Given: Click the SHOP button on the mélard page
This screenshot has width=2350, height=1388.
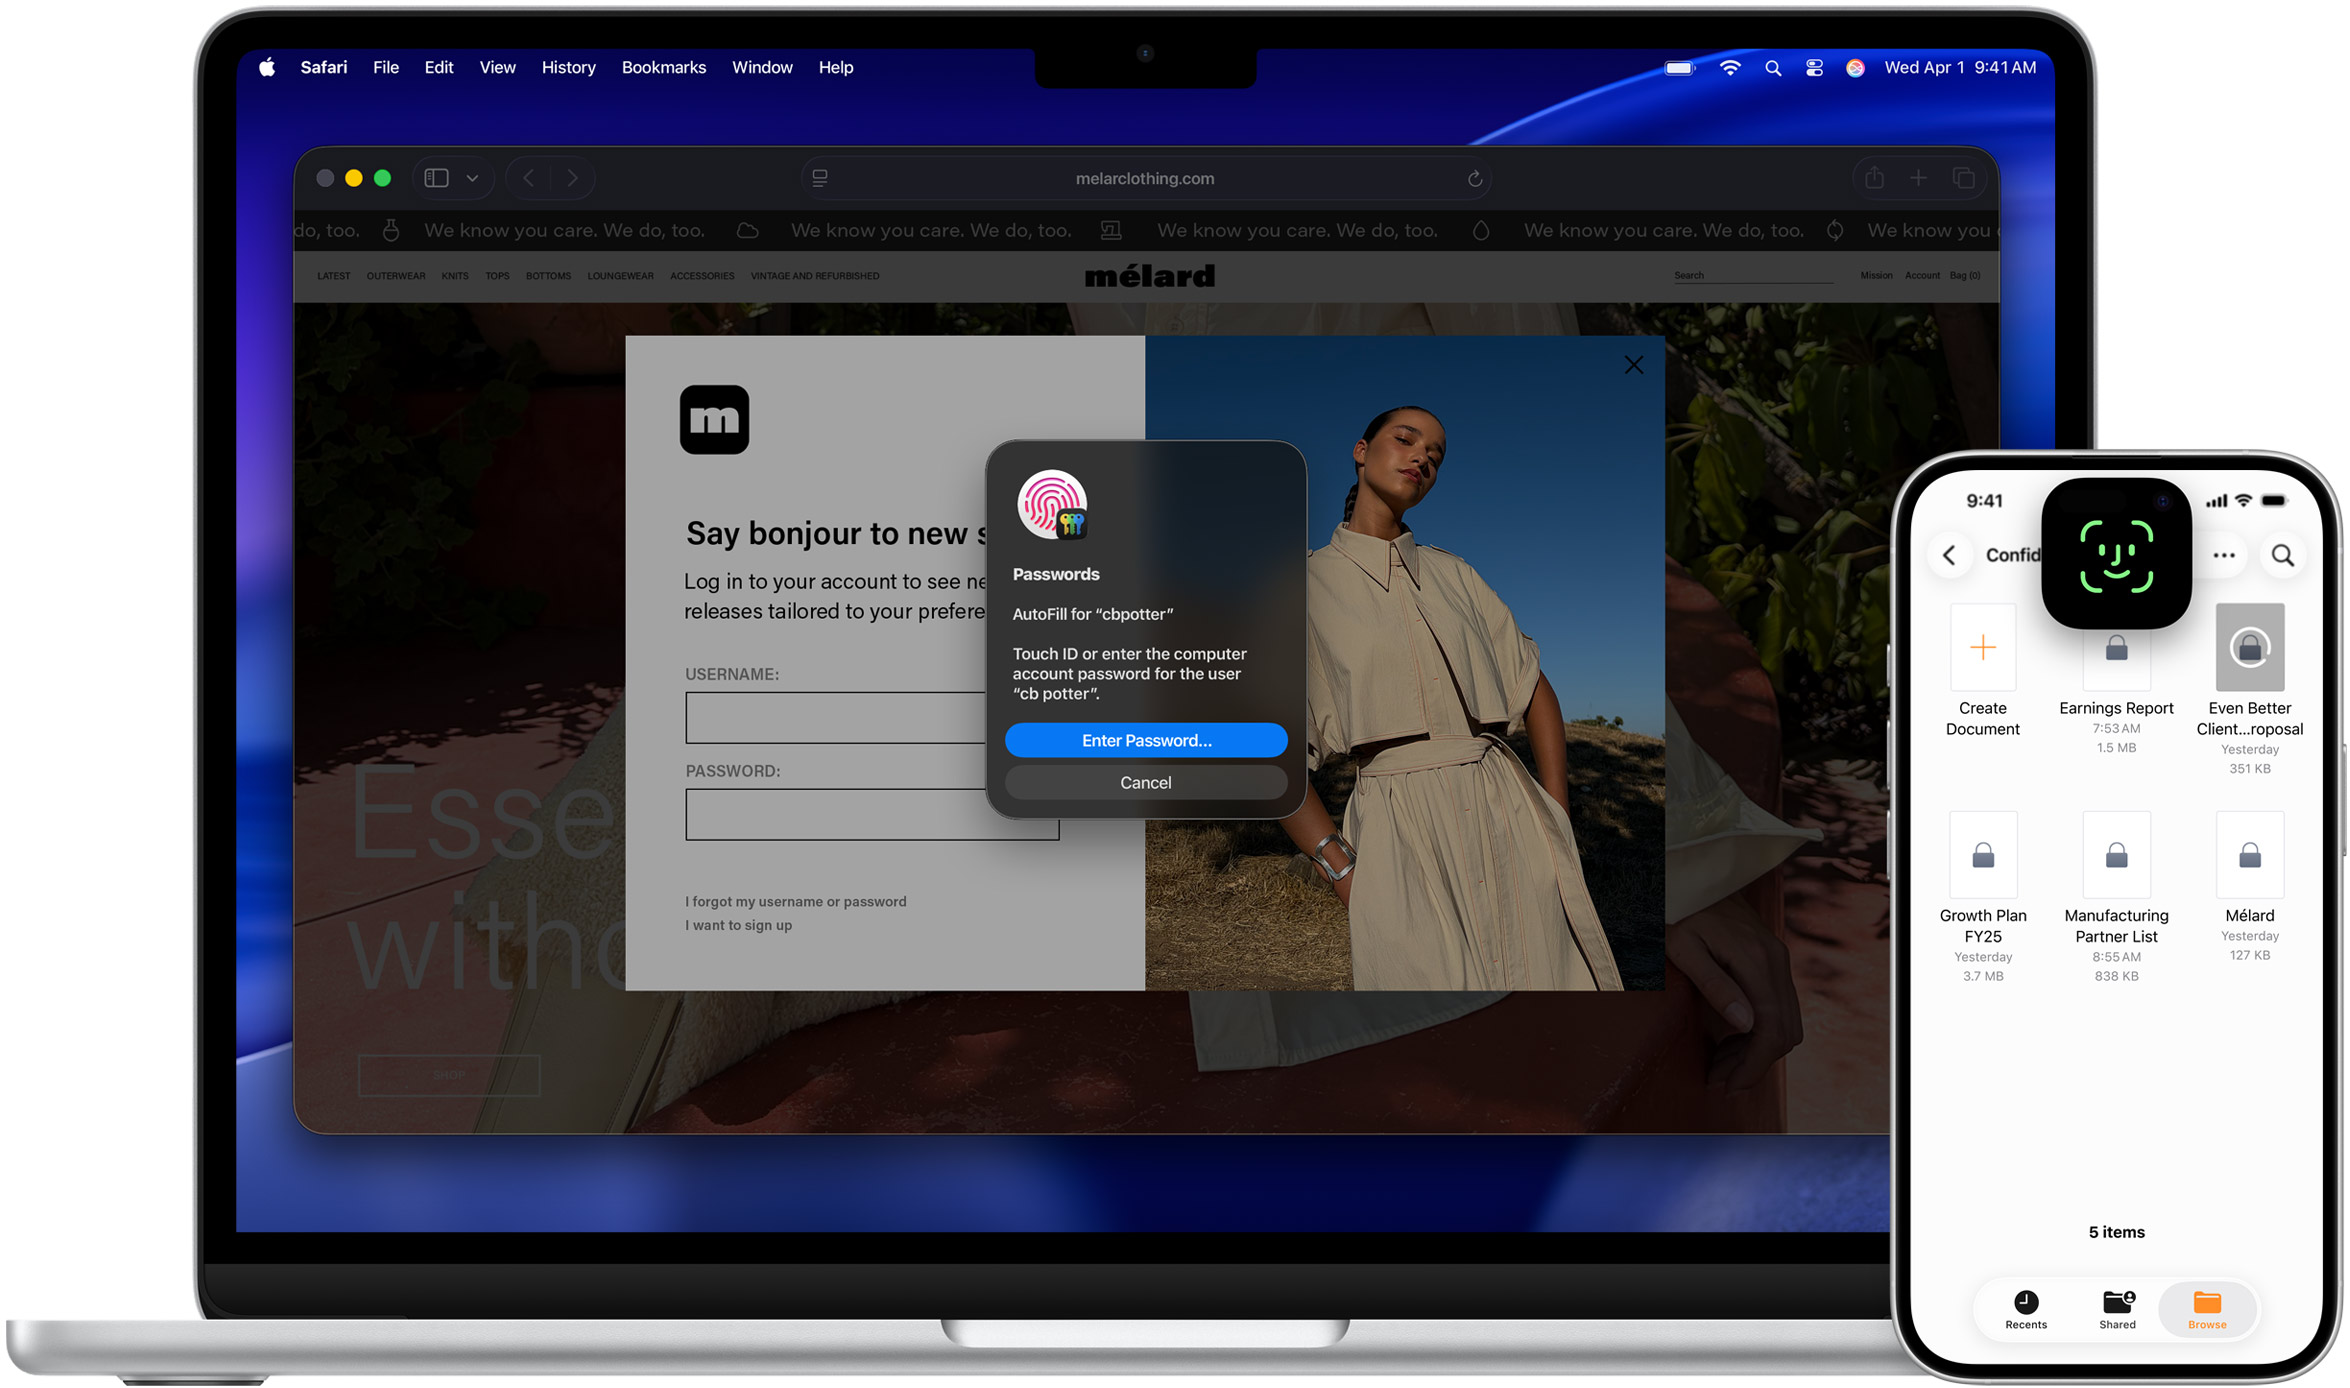Looking at the screenshot, I should tap(449, 1075).
